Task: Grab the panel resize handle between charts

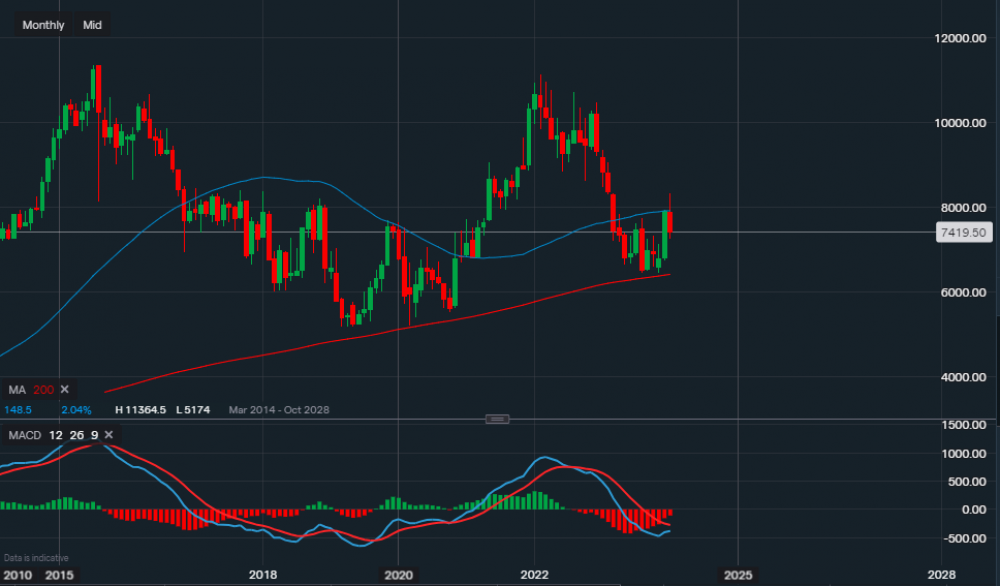Action: tap(498, 418)
